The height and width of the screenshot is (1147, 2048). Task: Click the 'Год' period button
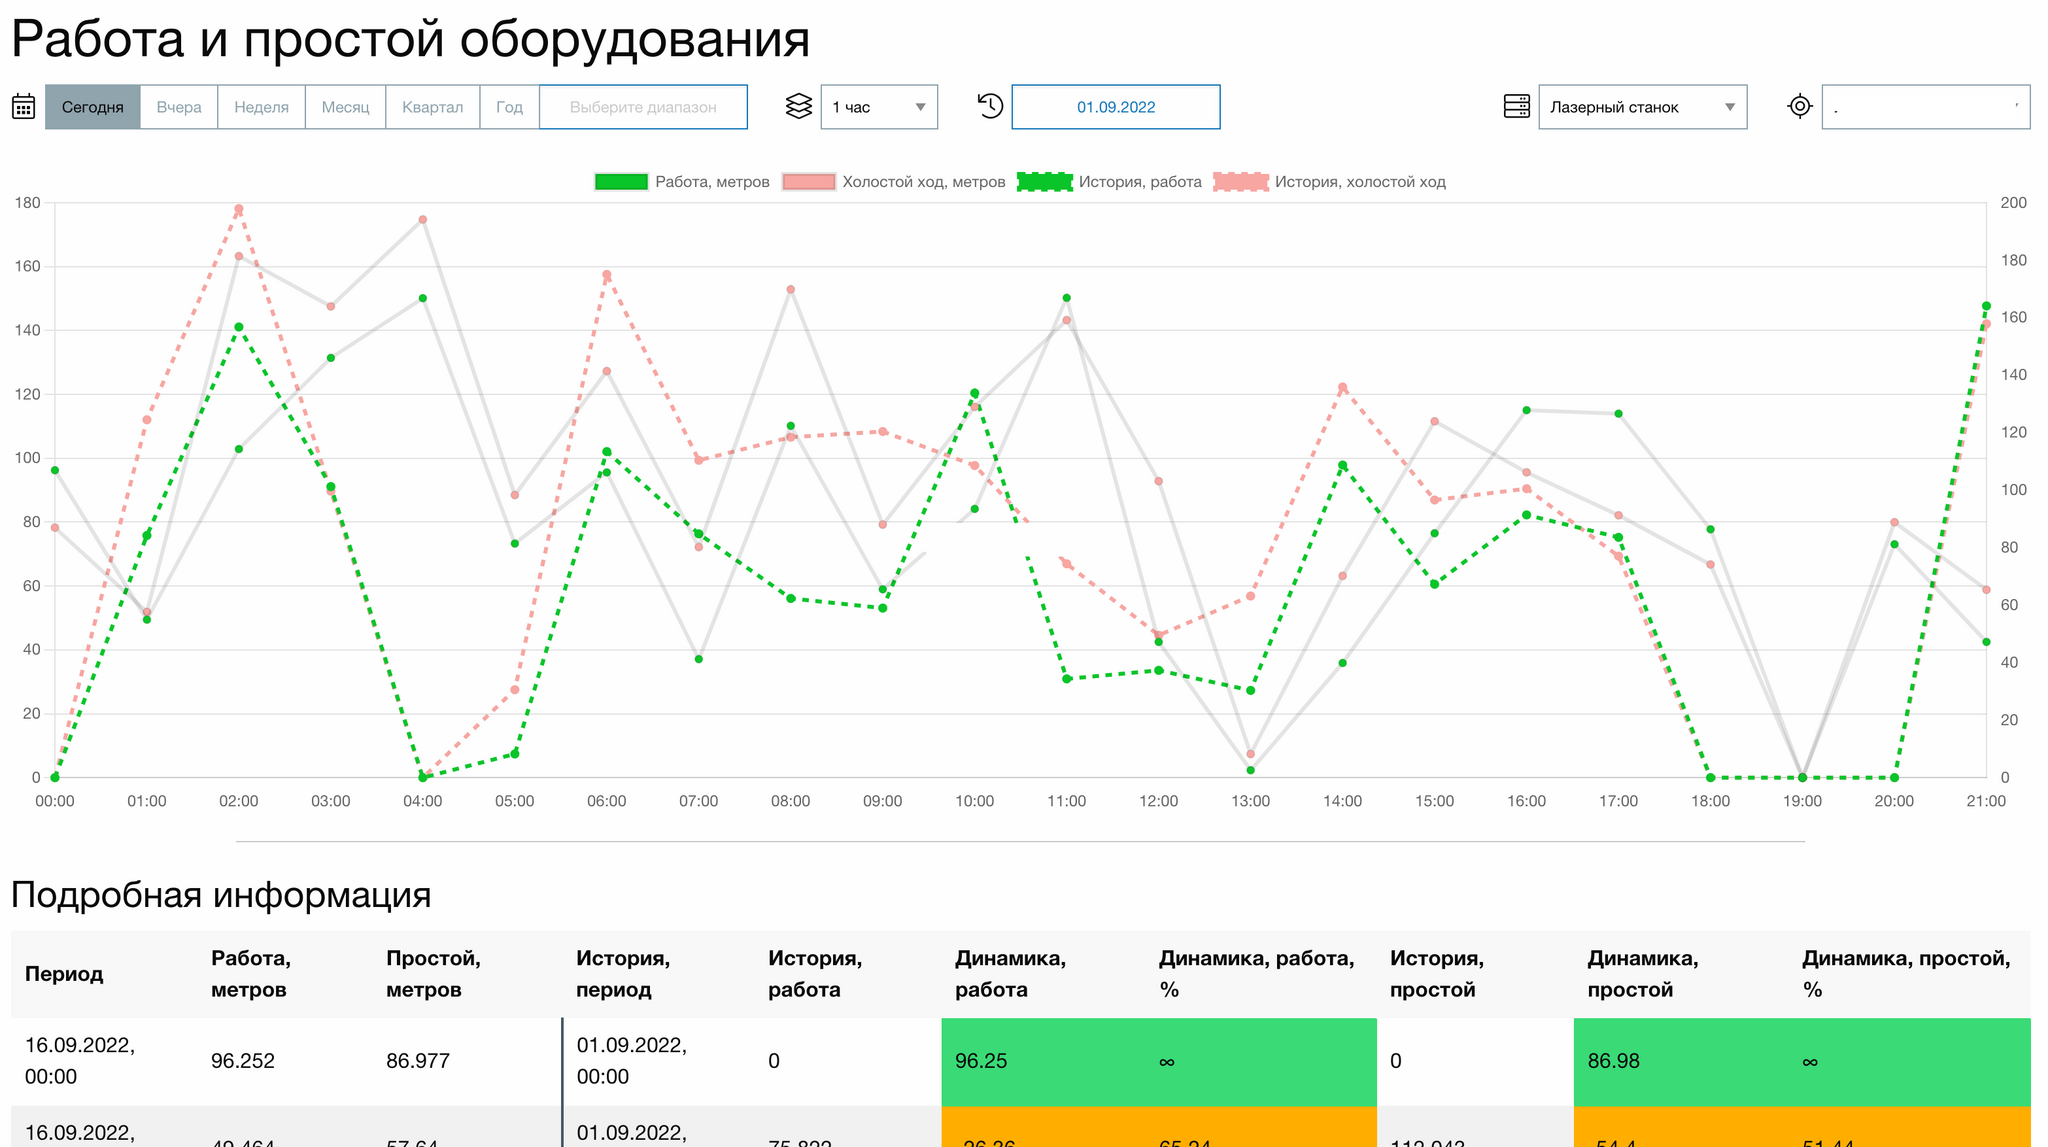[509, 107]
